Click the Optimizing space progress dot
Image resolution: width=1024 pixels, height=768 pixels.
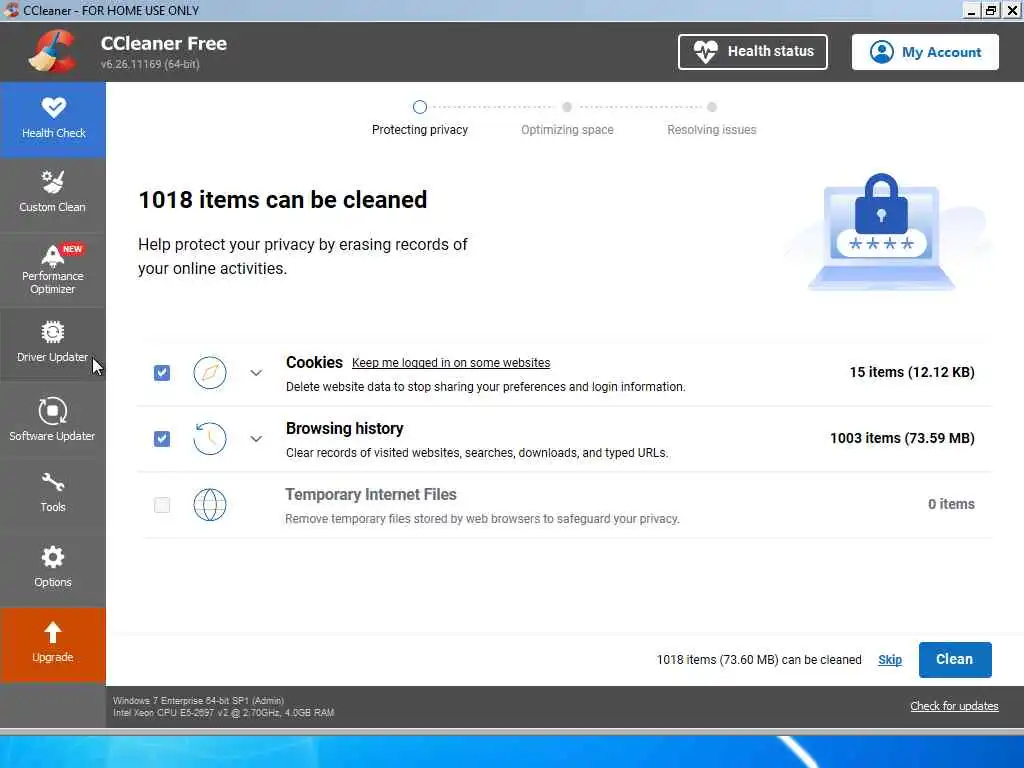567,107
